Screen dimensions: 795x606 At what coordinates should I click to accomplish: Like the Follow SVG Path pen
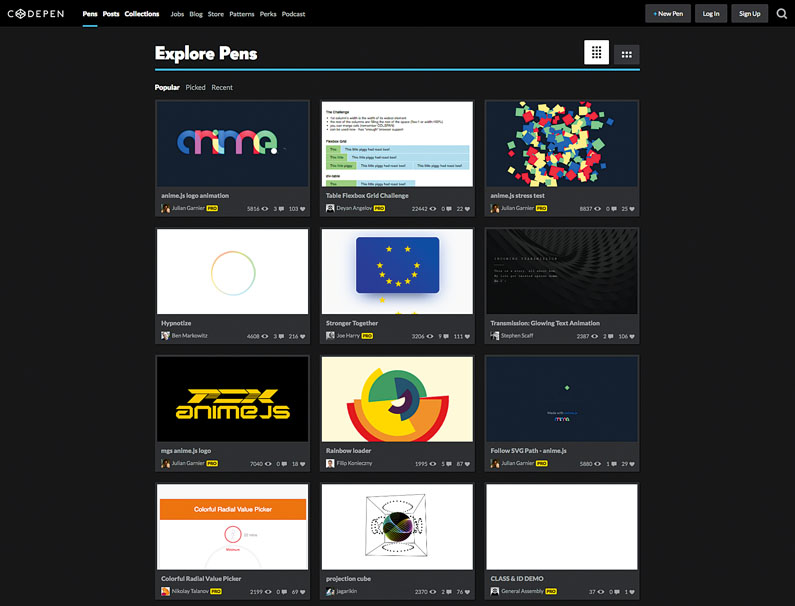click(632, 464)
